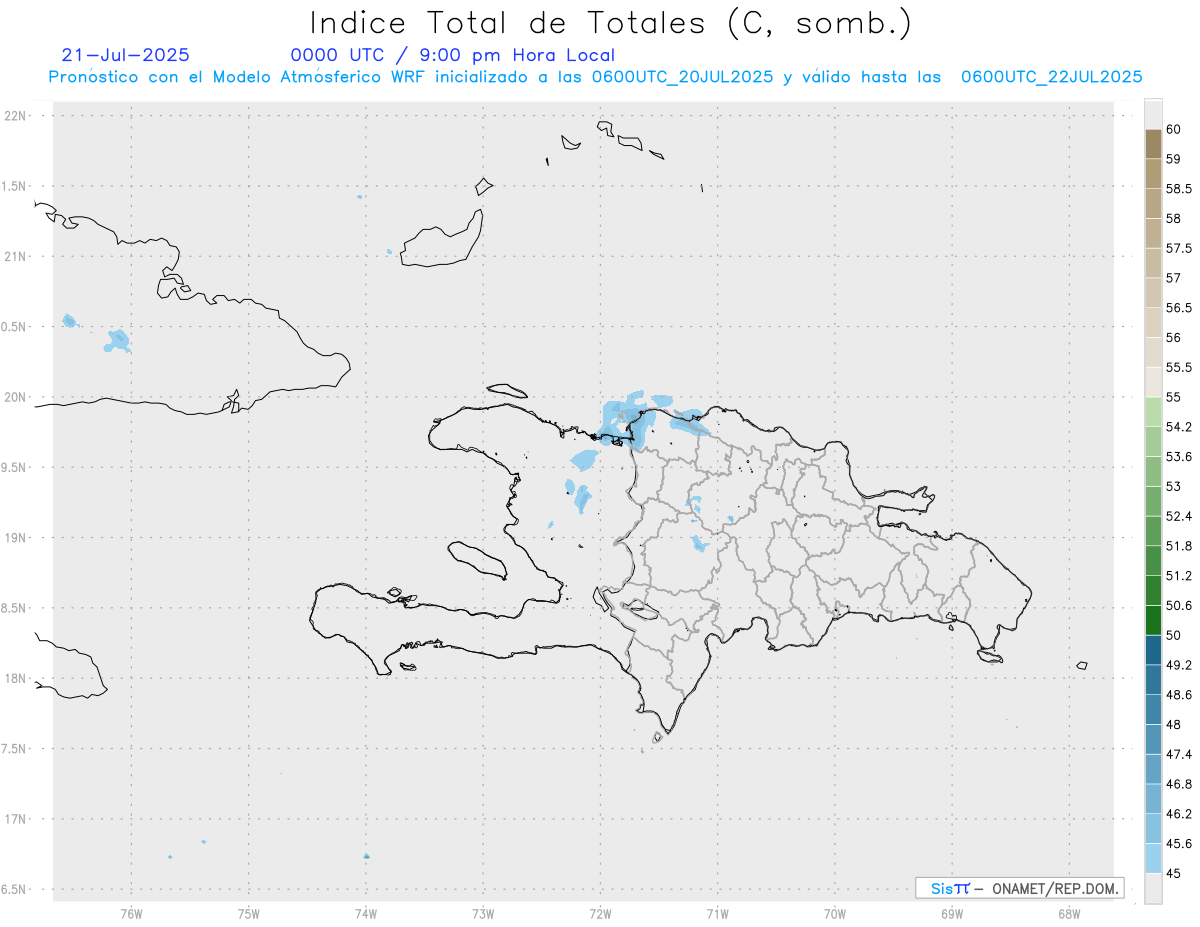Click the longitude label "75W"
Screen dimensions: 1200x927
point(248,913)
